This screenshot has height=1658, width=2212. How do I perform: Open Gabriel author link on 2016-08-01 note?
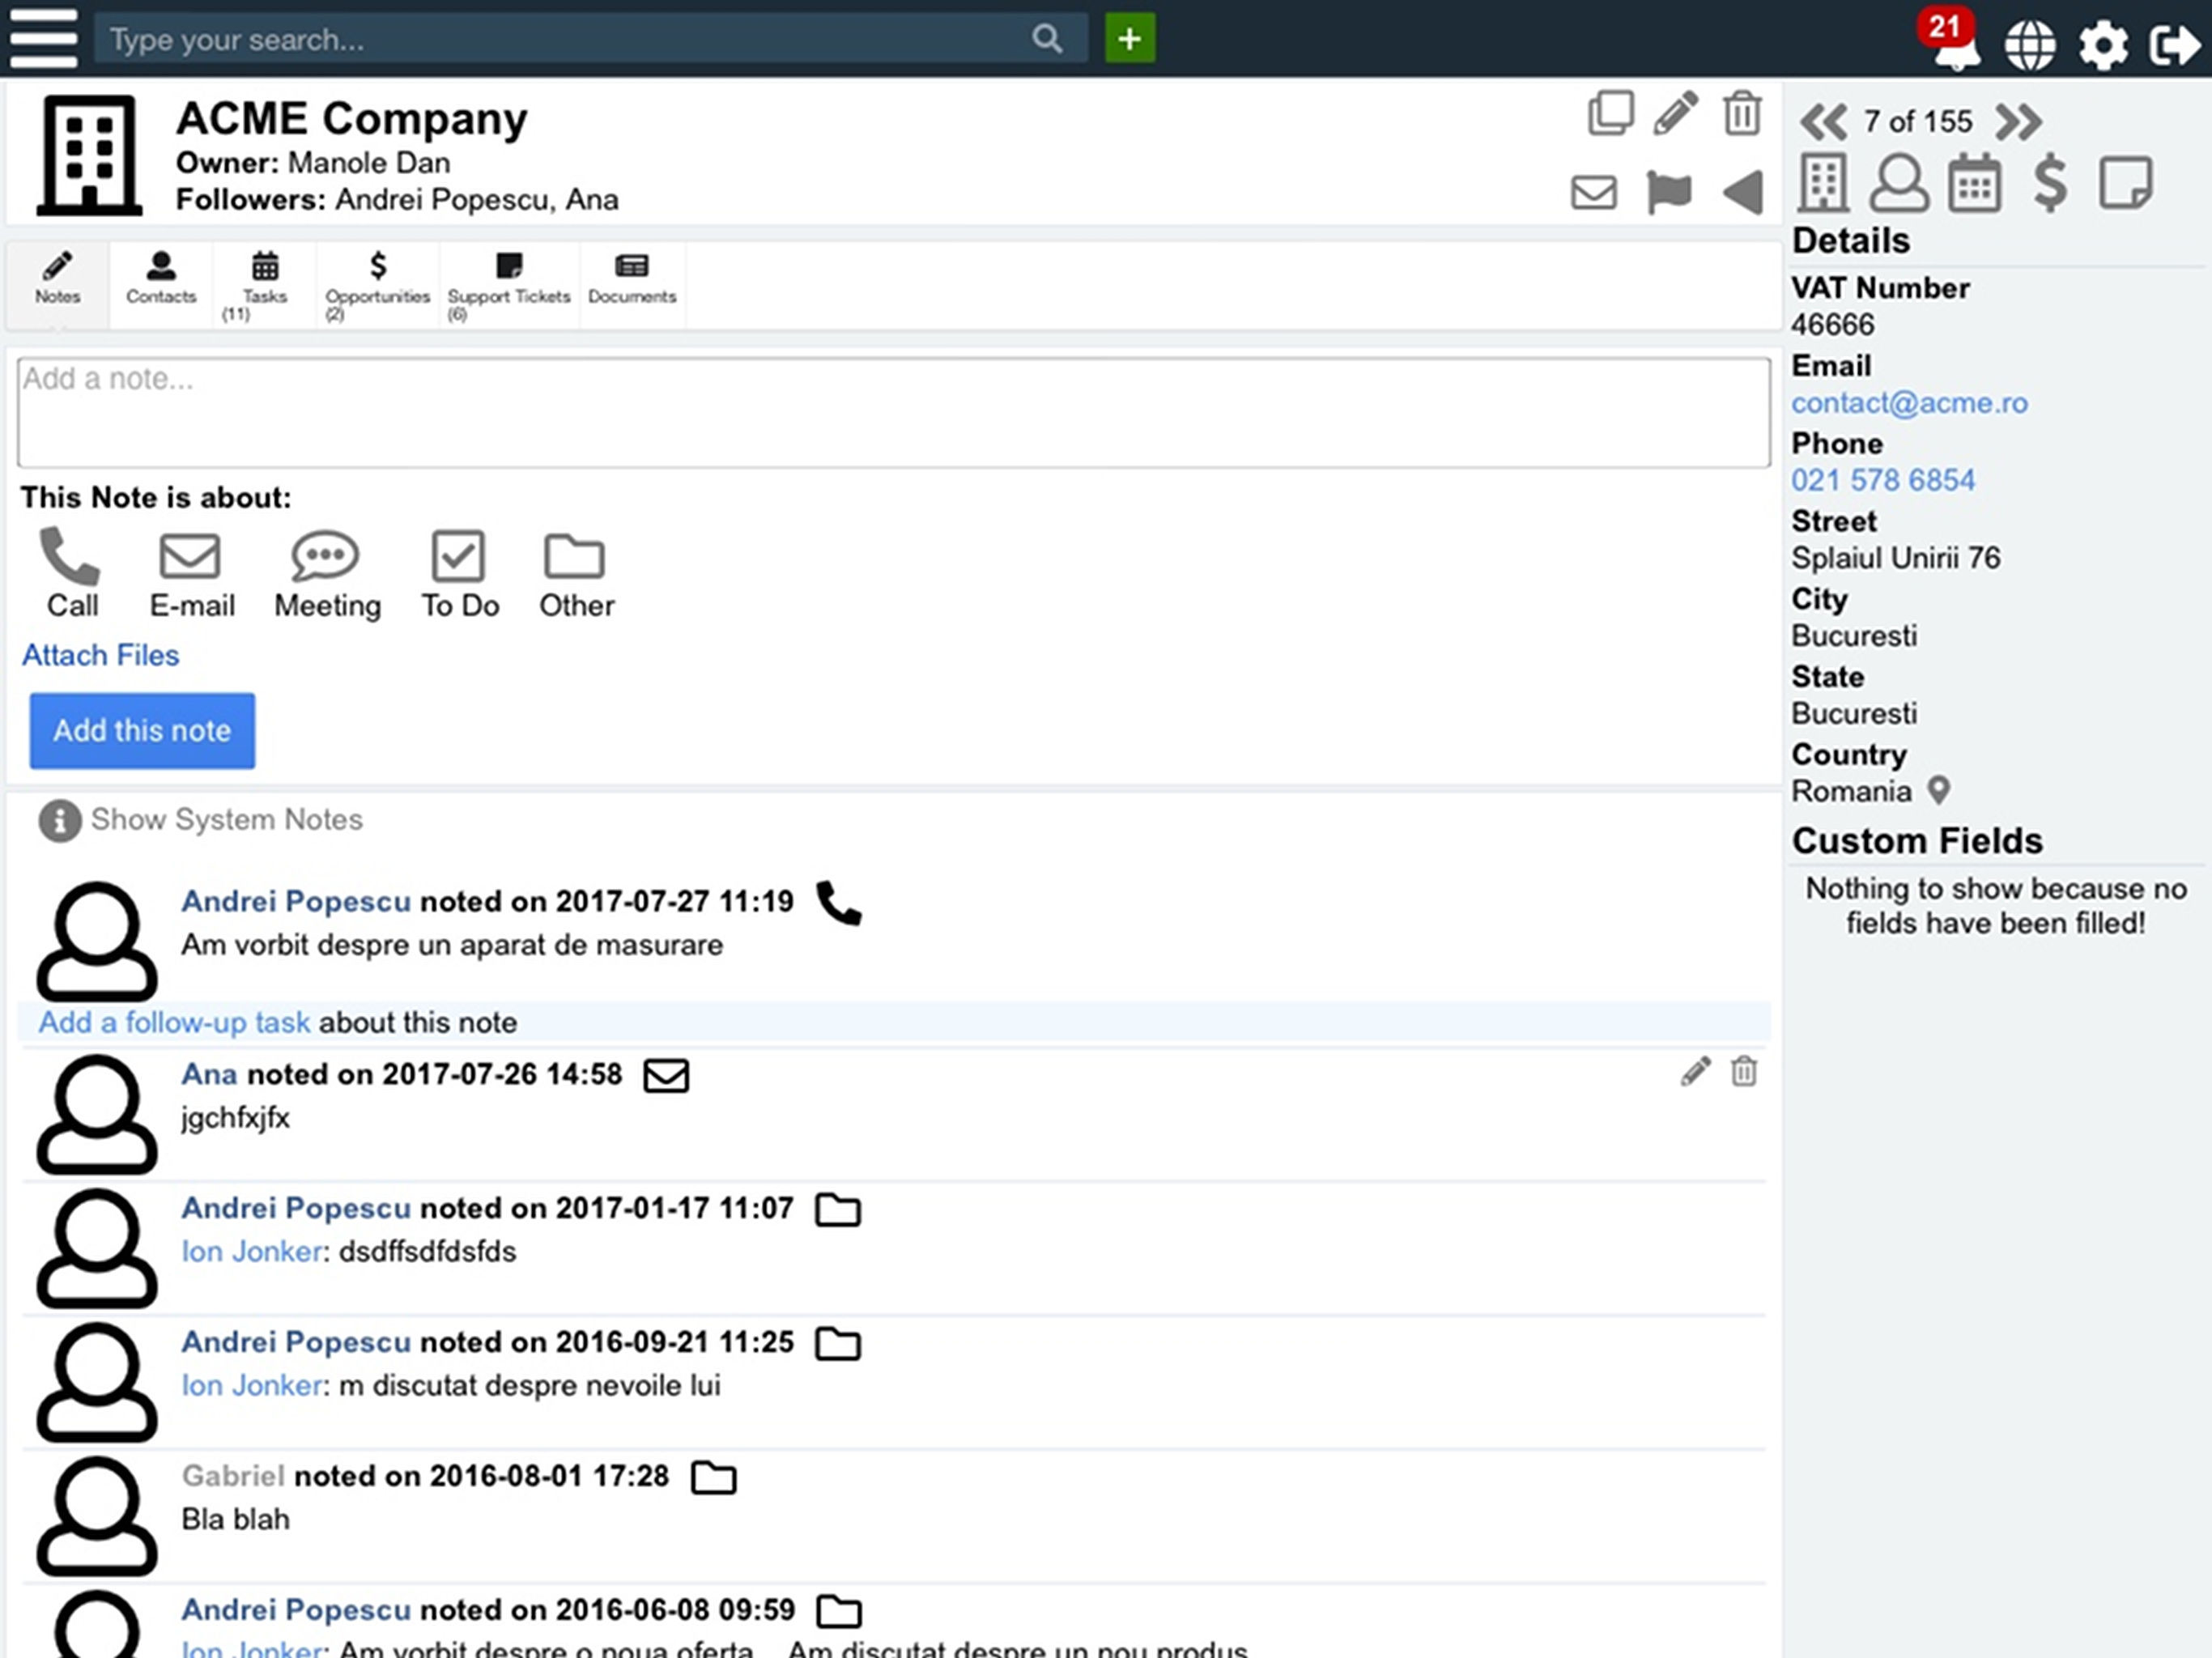point(233,1475)
